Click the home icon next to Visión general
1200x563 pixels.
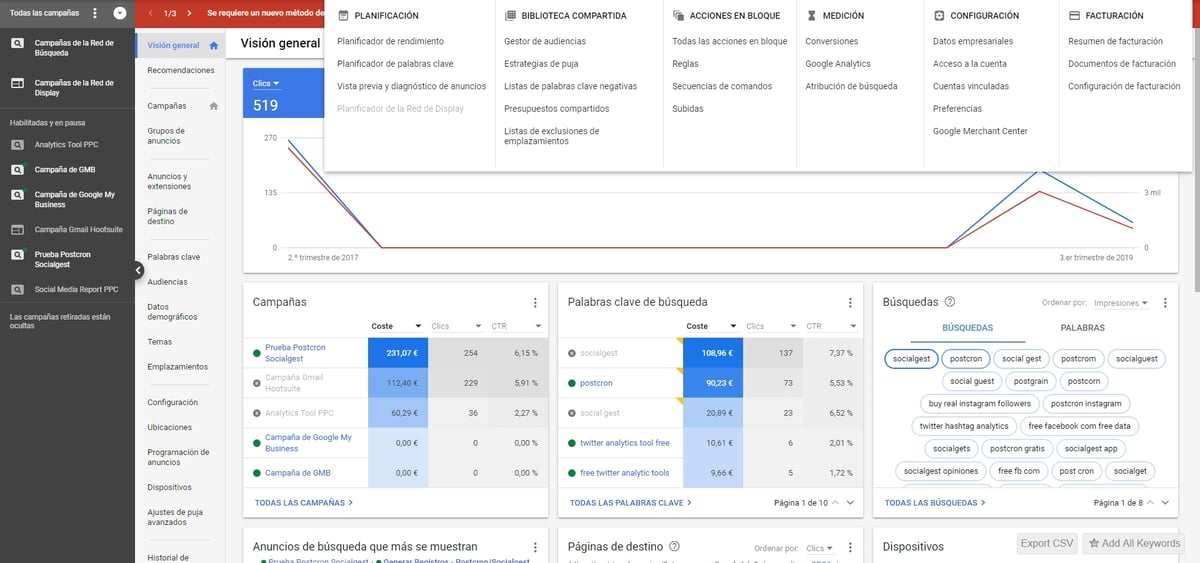pos(214,46)
